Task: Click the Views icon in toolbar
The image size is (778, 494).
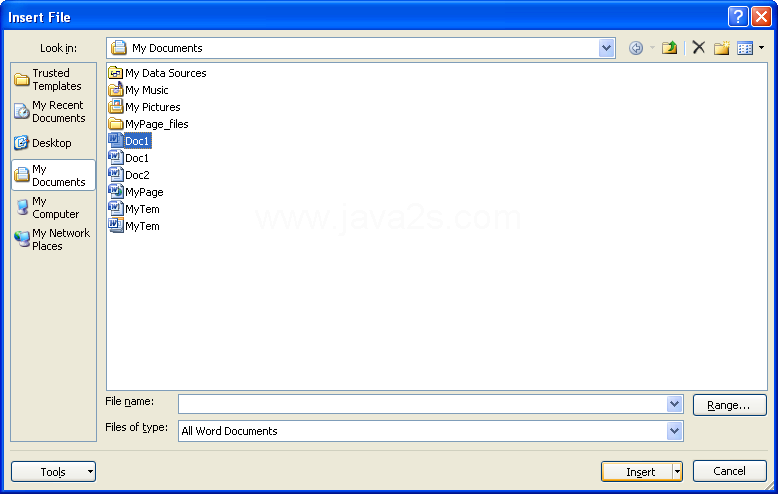Action: [745, 48]
